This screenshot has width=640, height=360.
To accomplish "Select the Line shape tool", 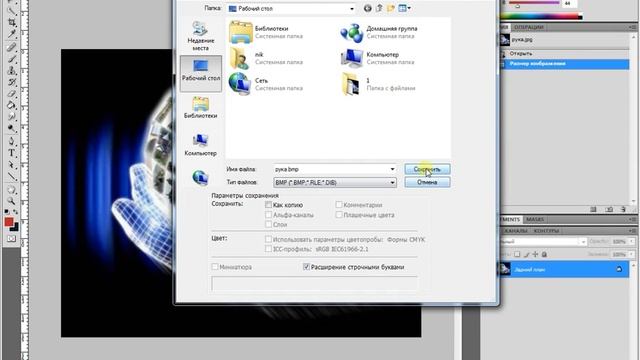I will pyautogui.click(x=12, y=177).
